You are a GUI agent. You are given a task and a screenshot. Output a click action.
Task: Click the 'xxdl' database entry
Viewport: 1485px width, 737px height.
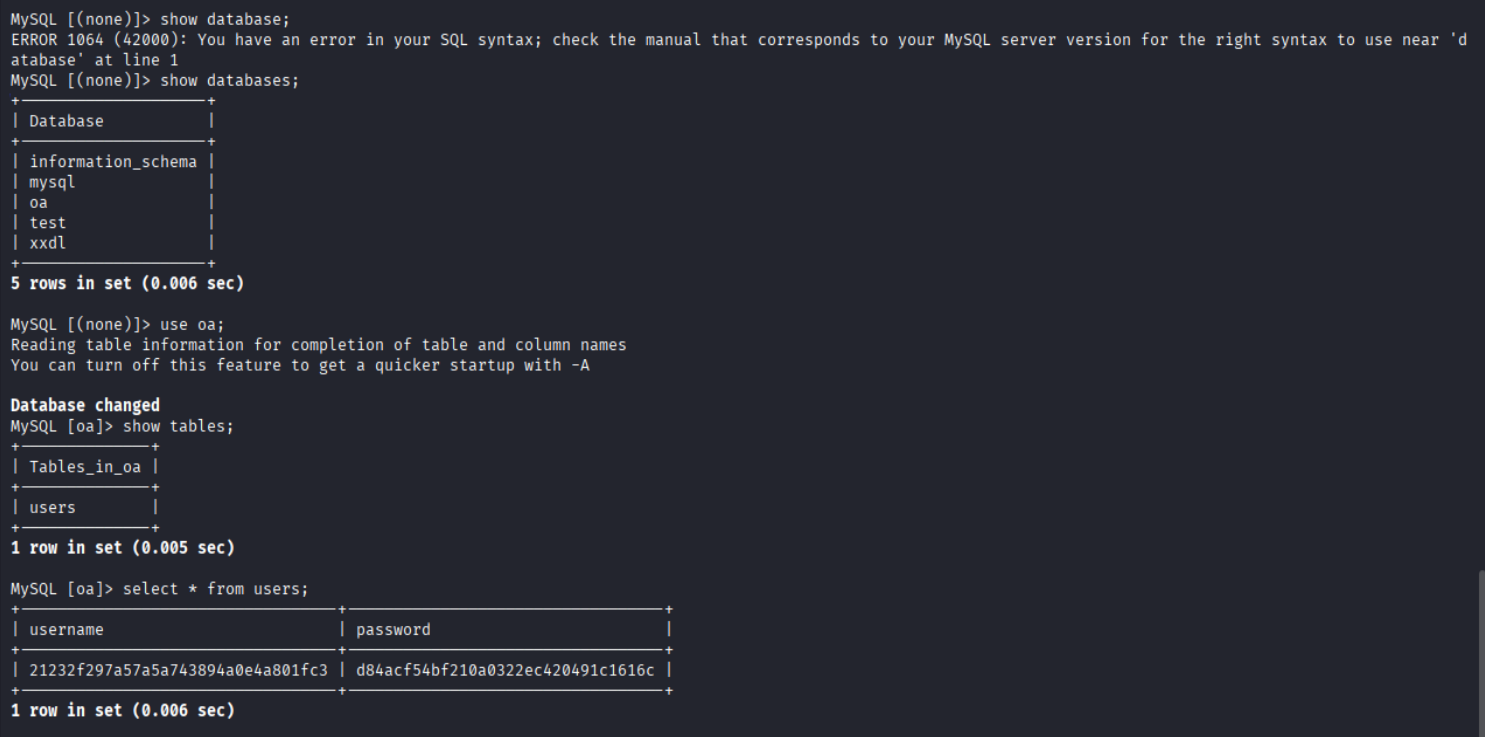click(x=48, y=243)
